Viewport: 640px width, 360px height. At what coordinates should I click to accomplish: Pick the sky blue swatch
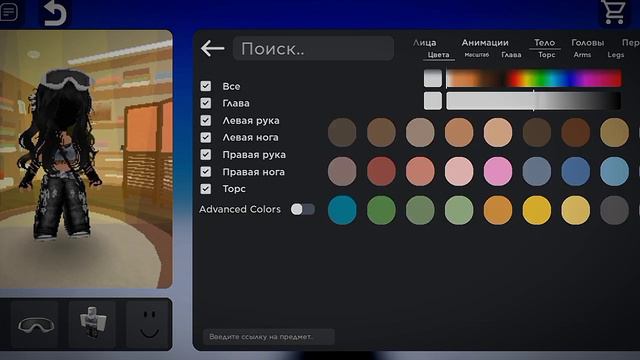click(x=614, y=171)
